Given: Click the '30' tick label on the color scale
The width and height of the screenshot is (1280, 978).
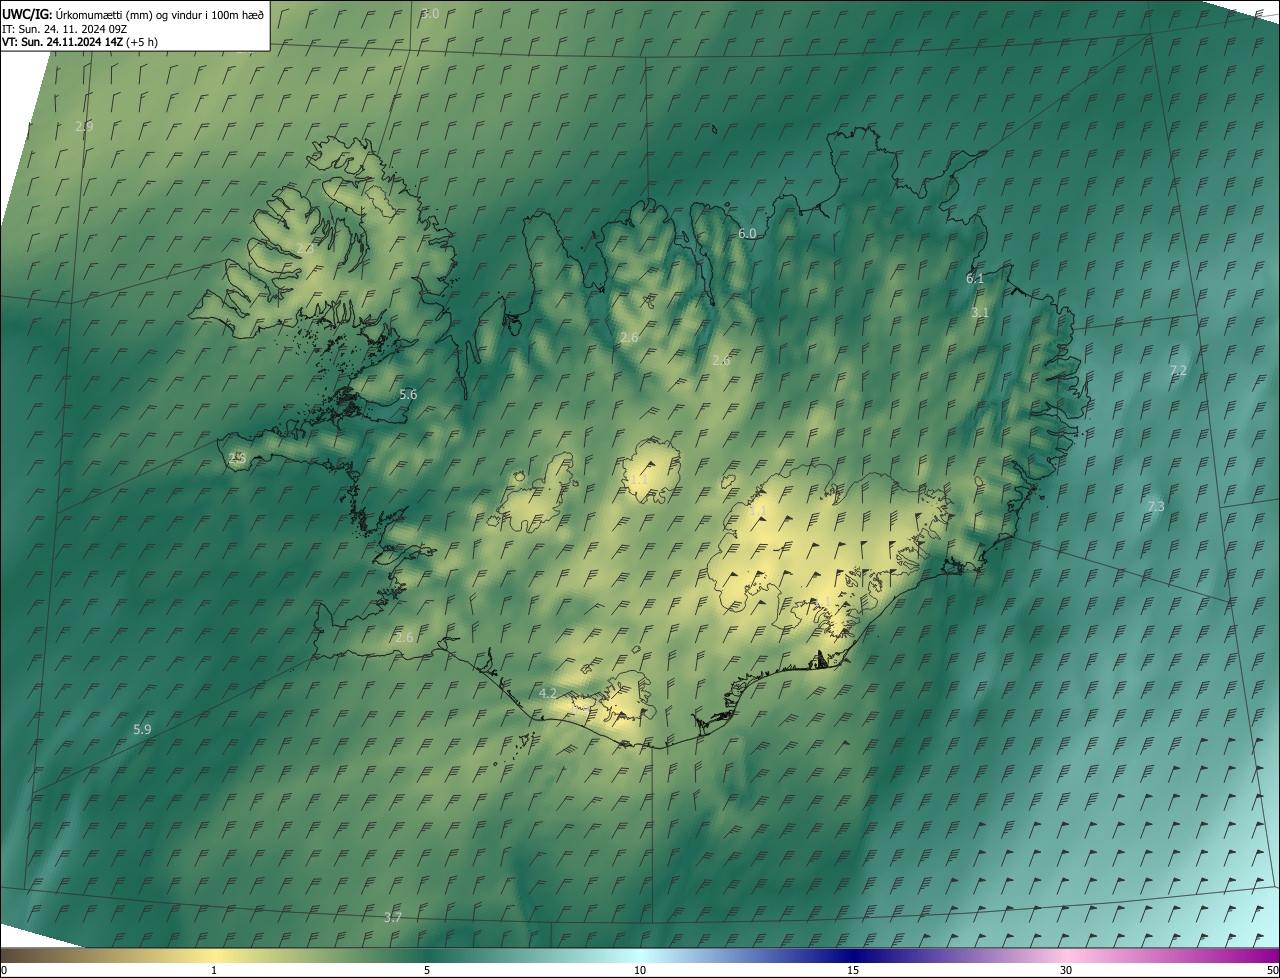Looking at the screenshot, I should coord(1066,970).
